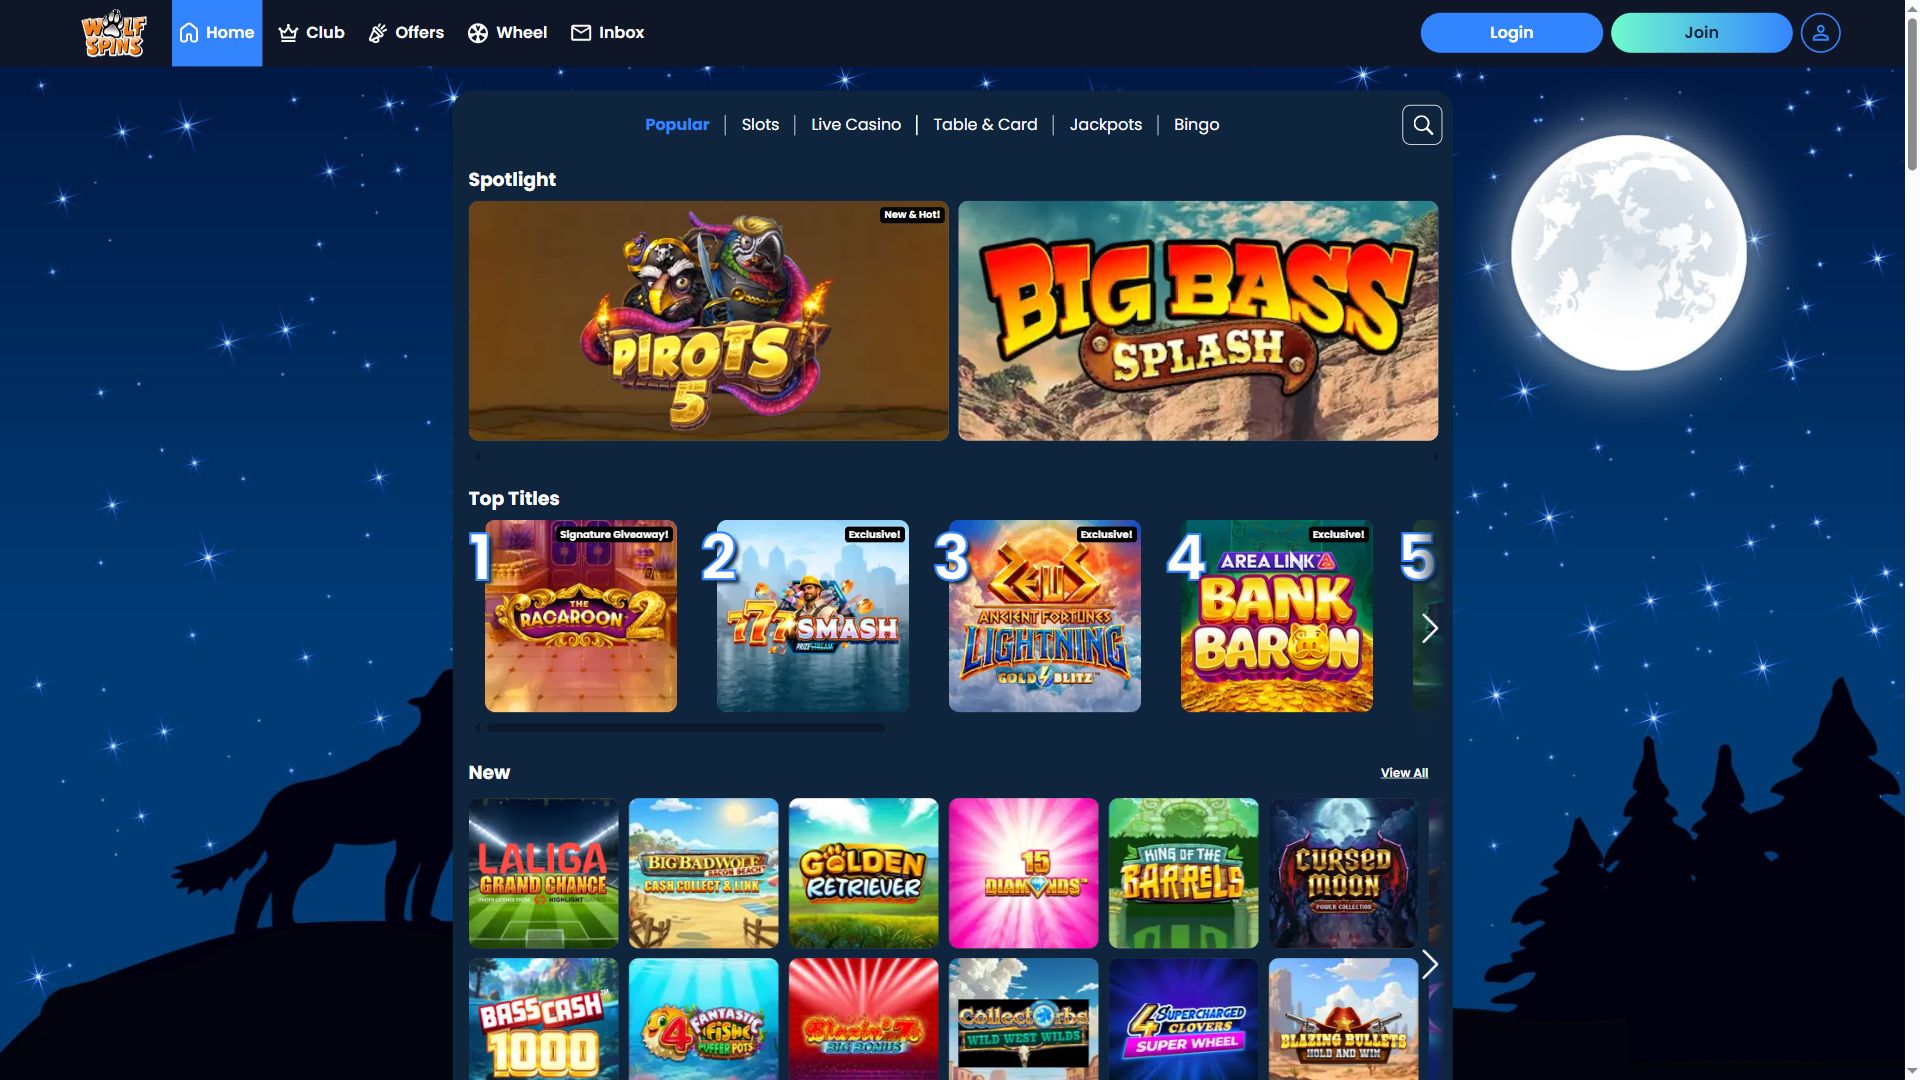
Task: Open the Jackpots tab
Action: point(1106,125)
